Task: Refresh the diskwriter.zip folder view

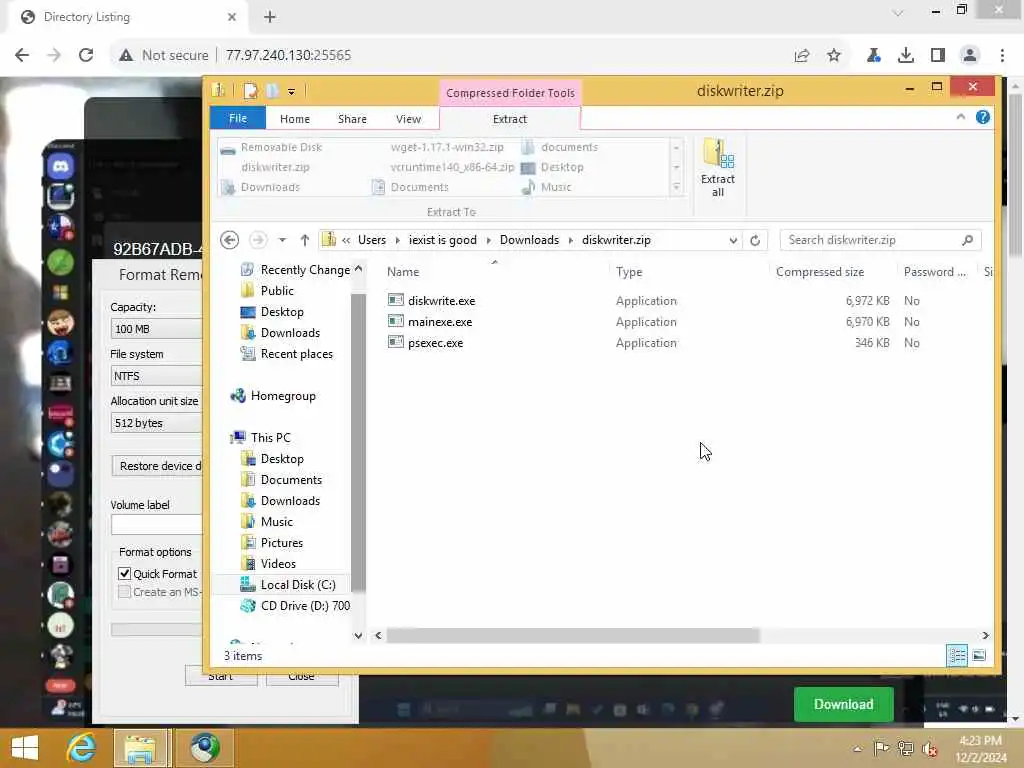Action: click(755, 240)
